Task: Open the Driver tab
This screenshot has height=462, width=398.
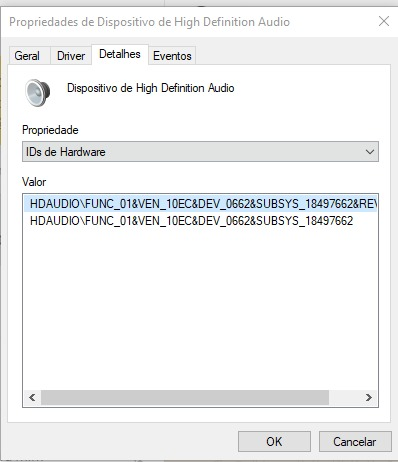Action: [71, 56]
